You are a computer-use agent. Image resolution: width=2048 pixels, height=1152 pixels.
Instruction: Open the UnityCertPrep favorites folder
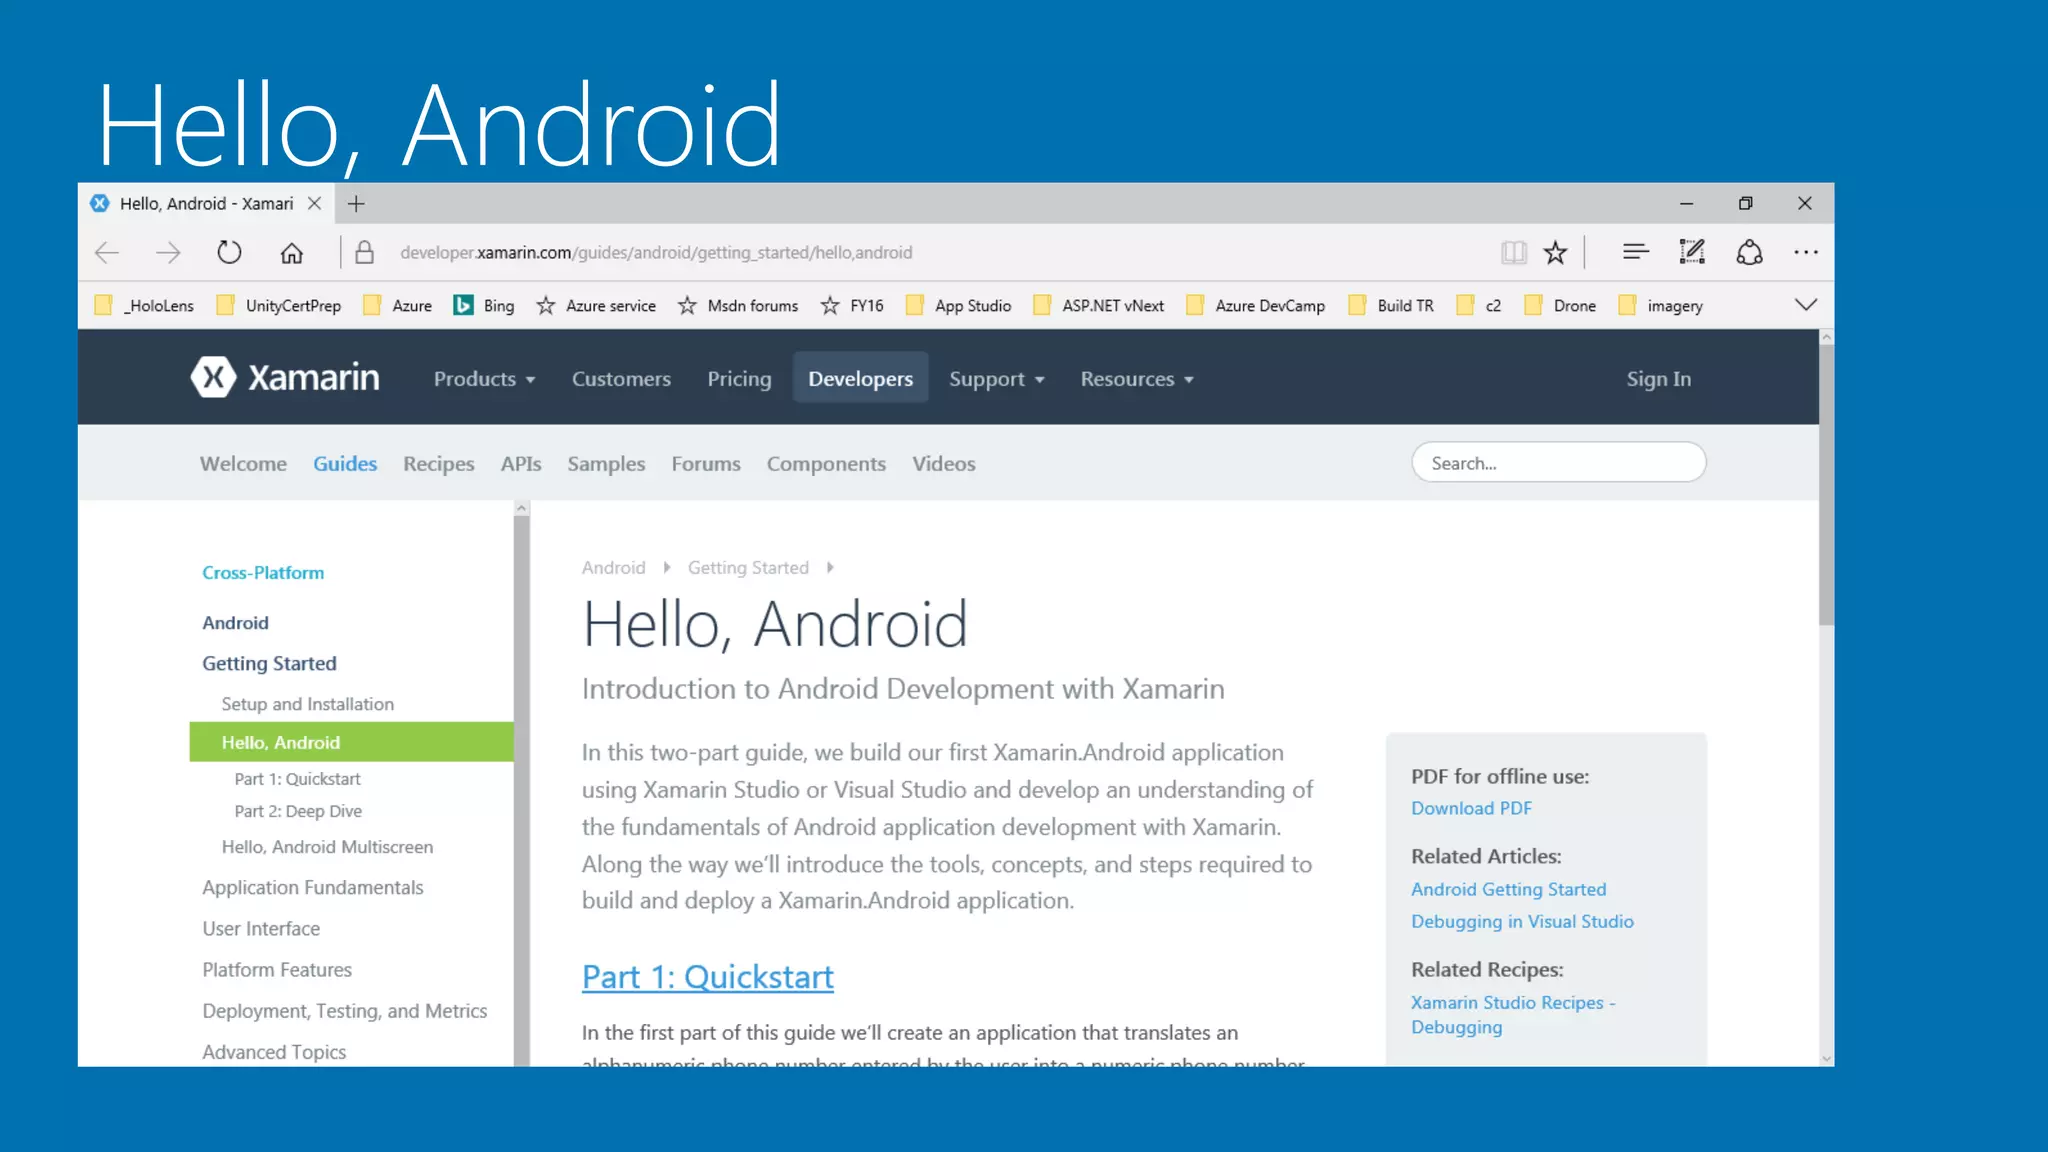click(279, 306)
